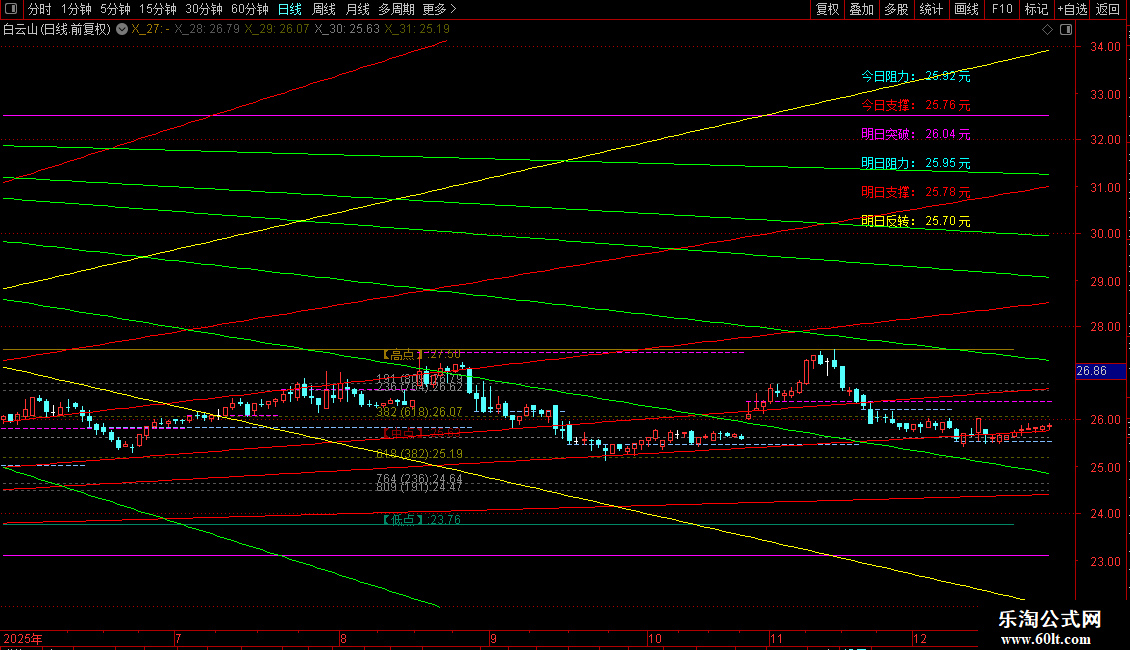Viewport: 1130px width, 650px height.
Task: Select the 日线 daily chart tab
Action: tap(290, 9)
